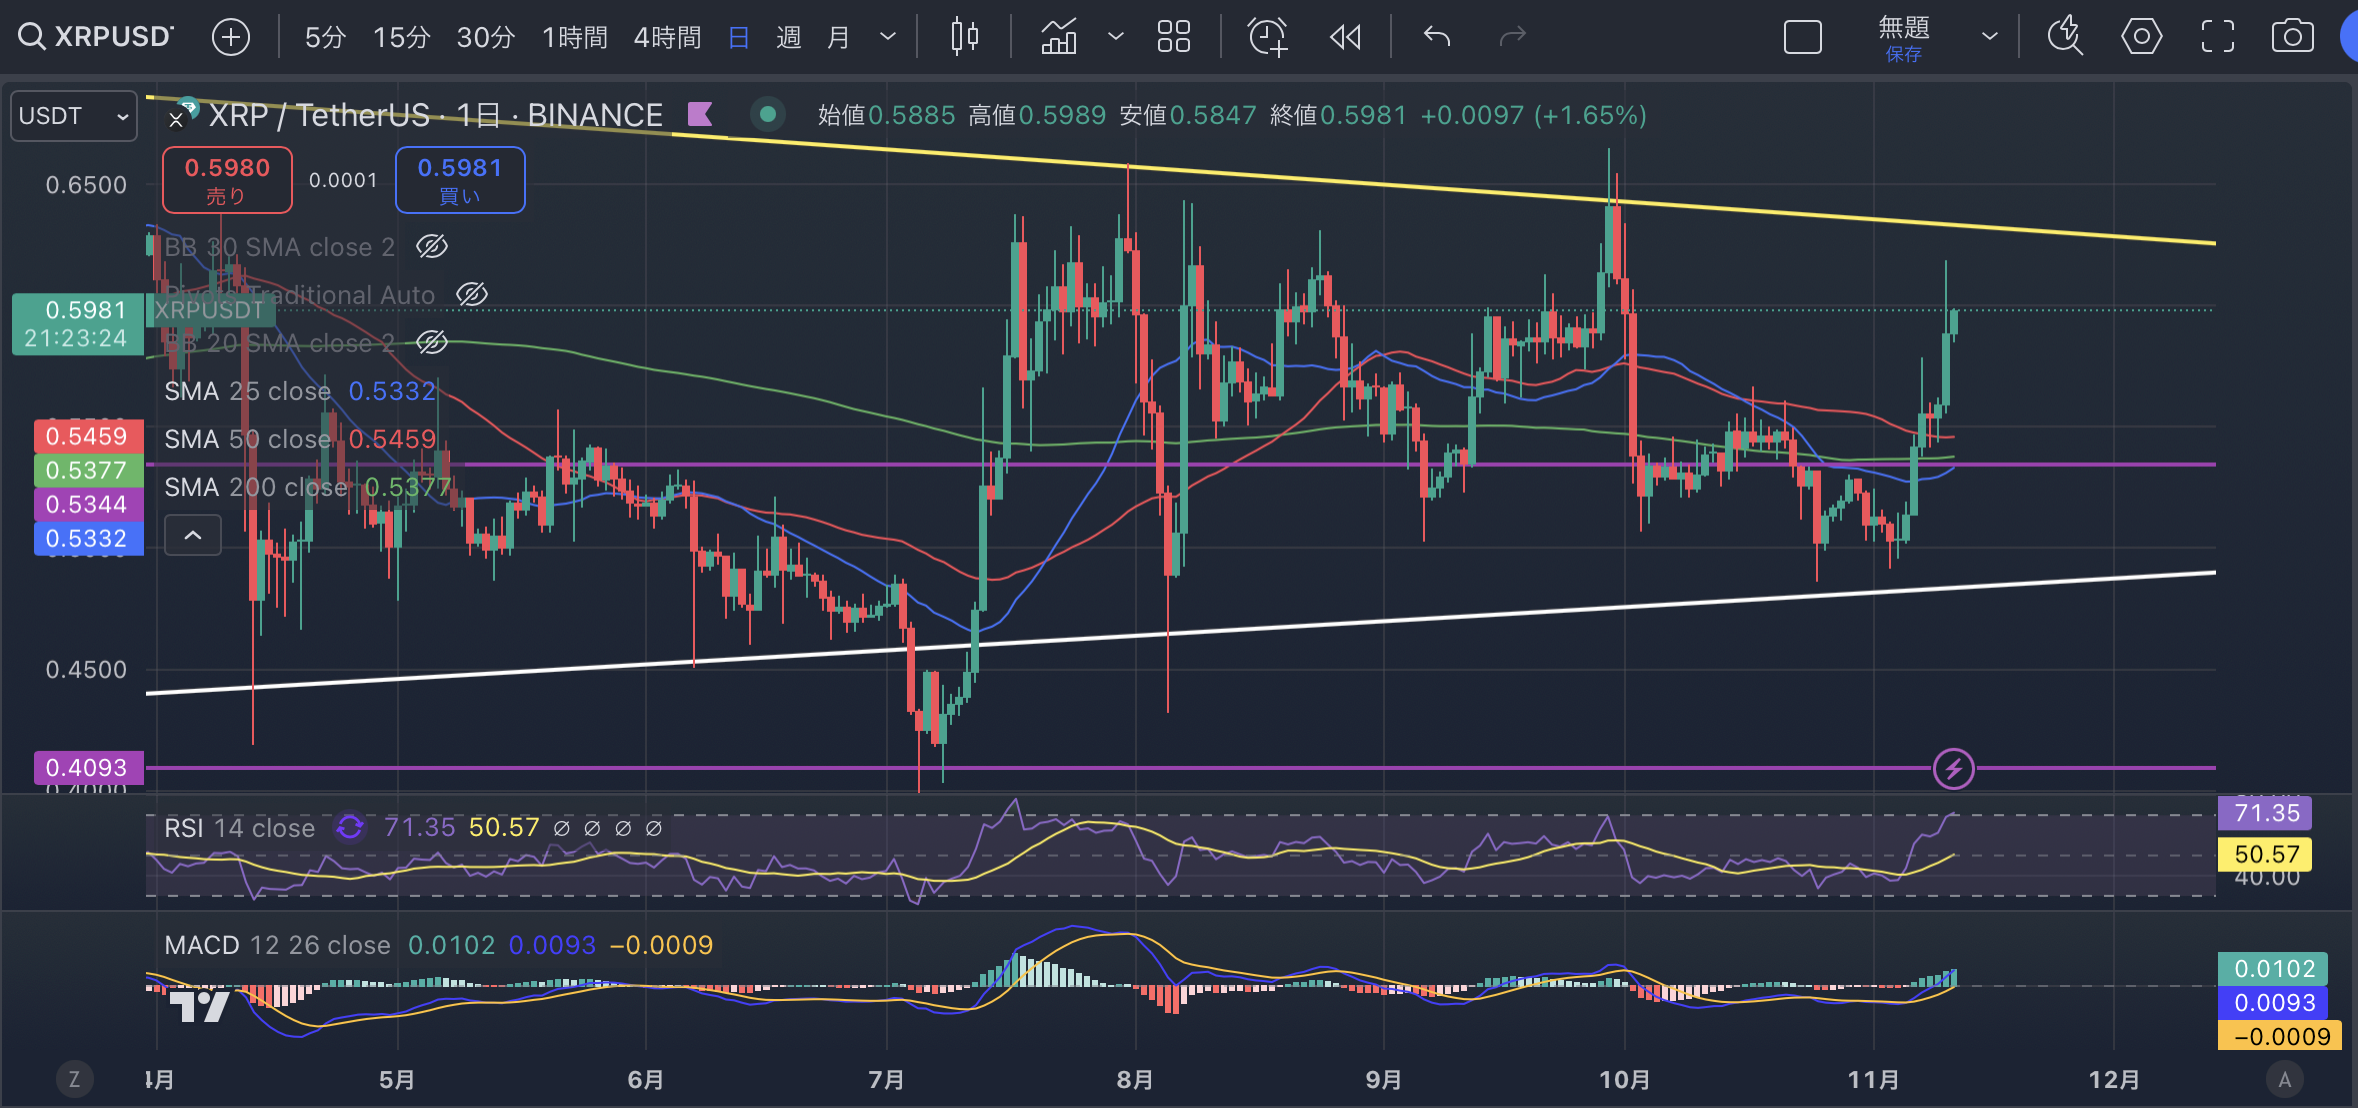Change the candlestick chart style

[965, 37]
